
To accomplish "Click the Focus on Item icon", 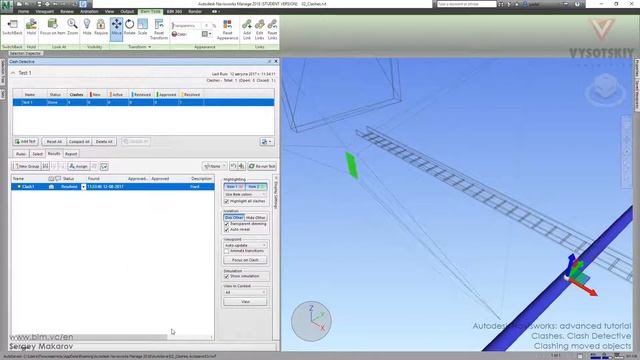I will (x=52, y=24).
